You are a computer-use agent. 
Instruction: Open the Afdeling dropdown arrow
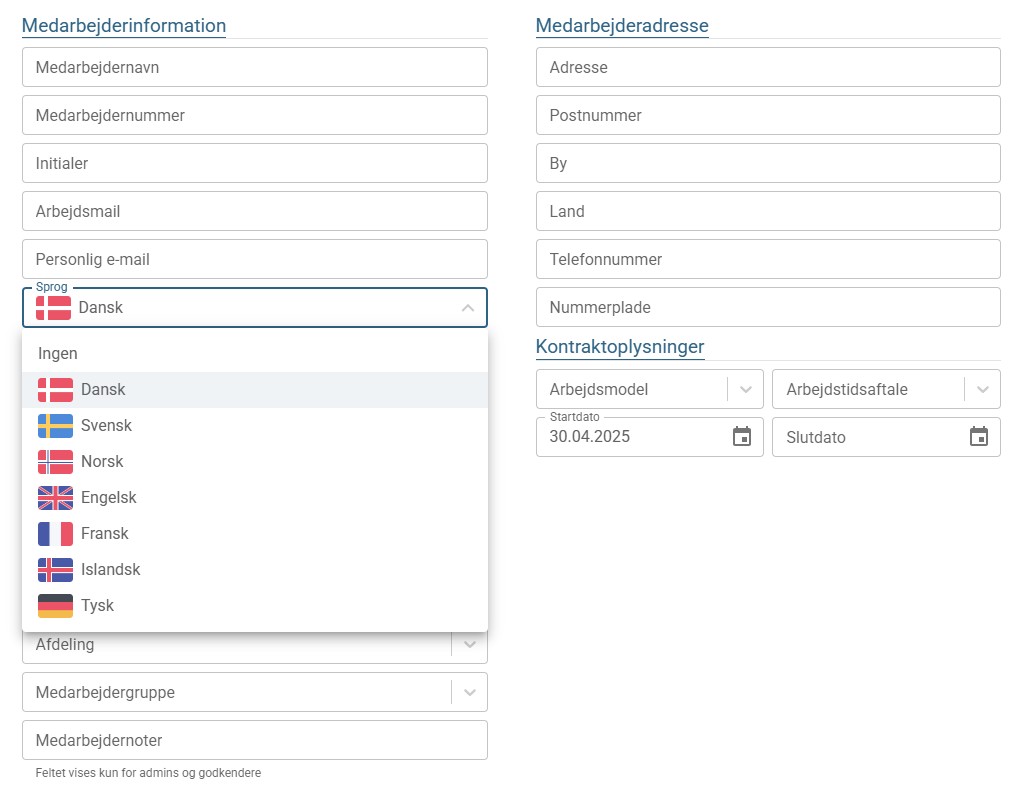coord(469,644)
